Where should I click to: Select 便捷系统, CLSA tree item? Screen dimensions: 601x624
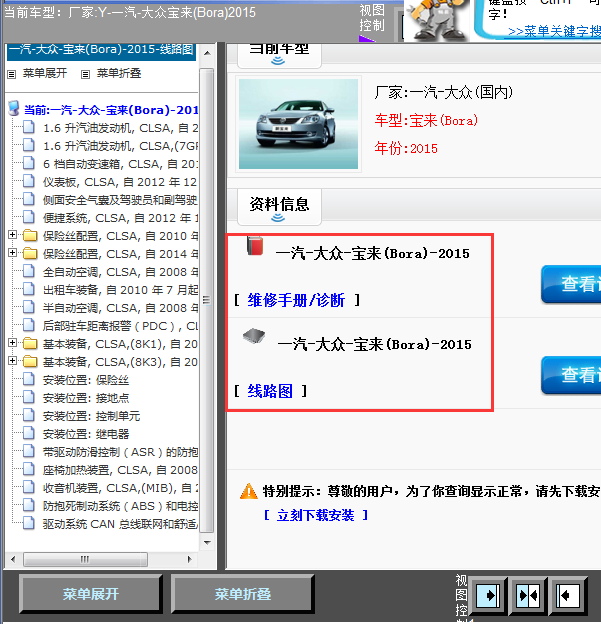(120, 218)
